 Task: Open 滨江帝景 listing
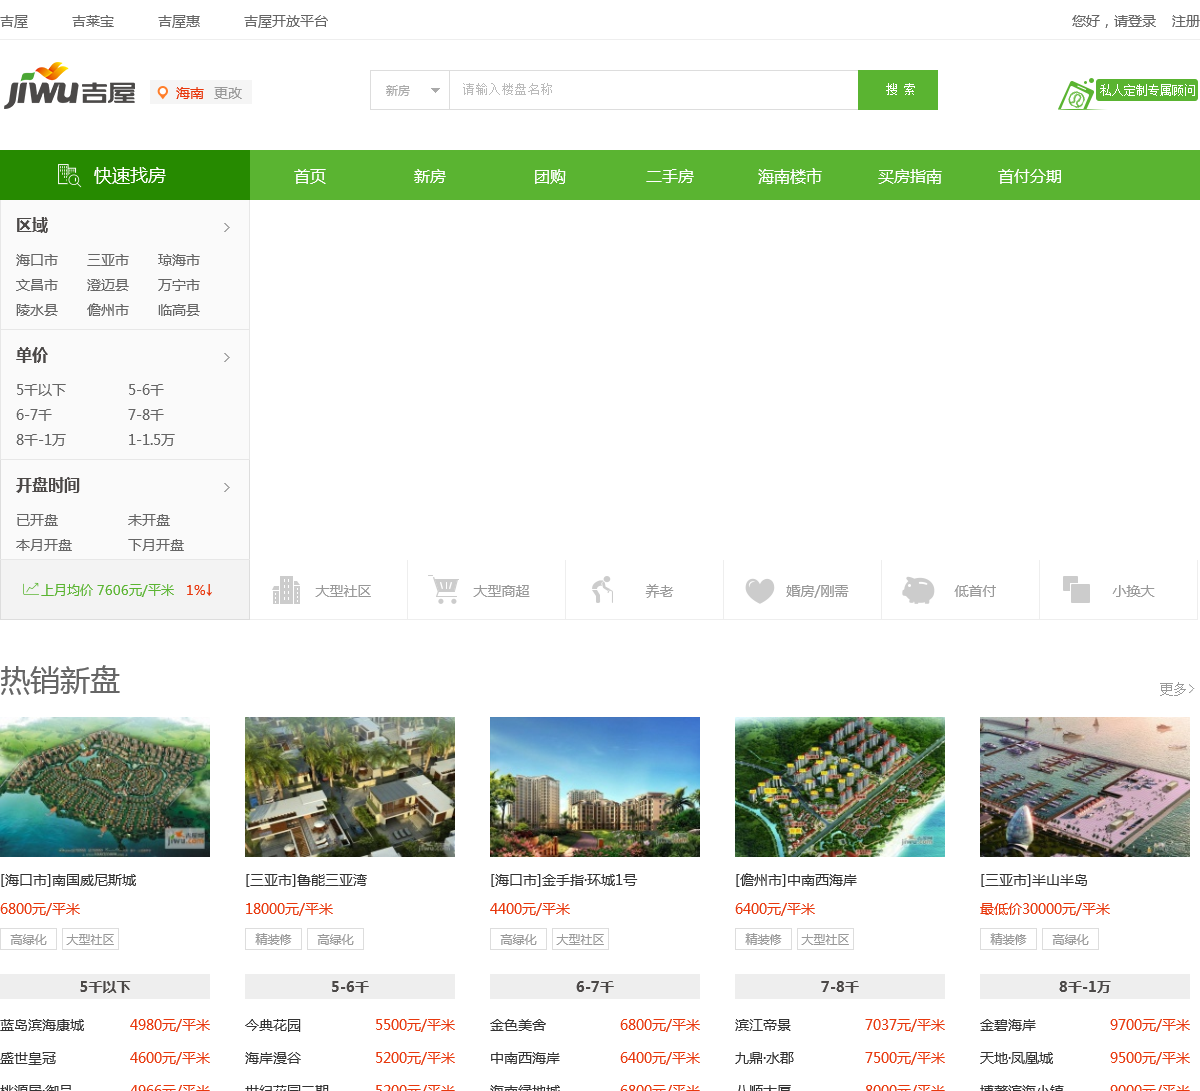(x=763, y=1025)
